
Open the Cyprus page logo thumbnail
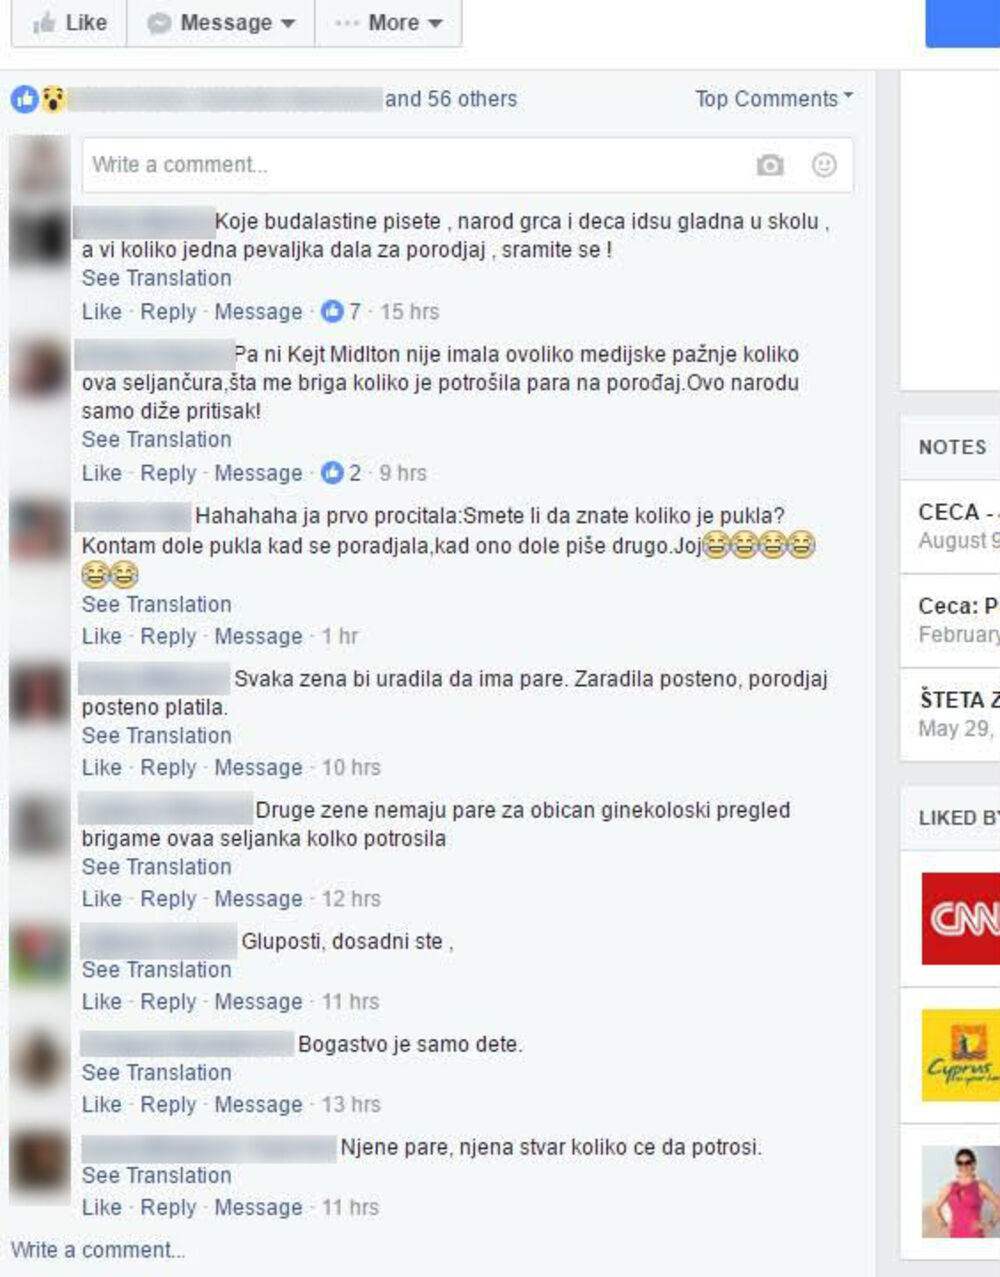pyautogui.click(x=960, y=1055)
